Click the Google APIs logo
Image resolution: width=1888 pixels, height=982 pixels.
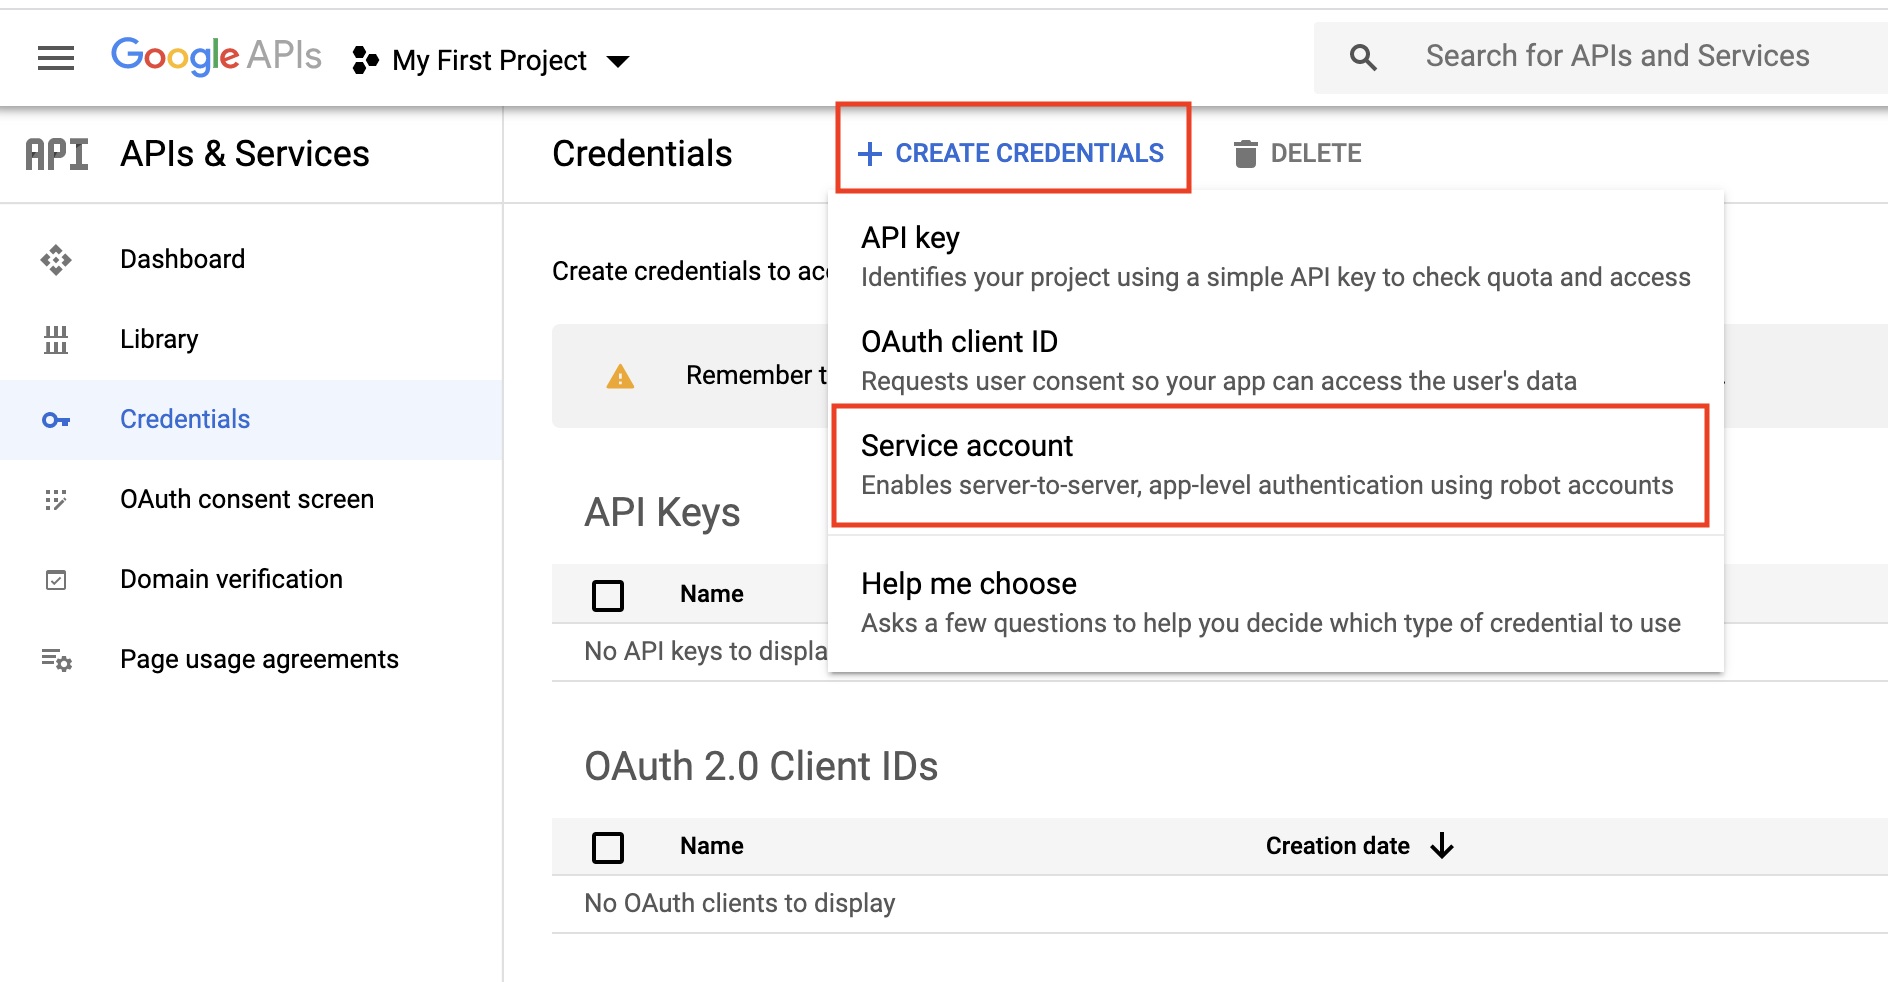215,55
